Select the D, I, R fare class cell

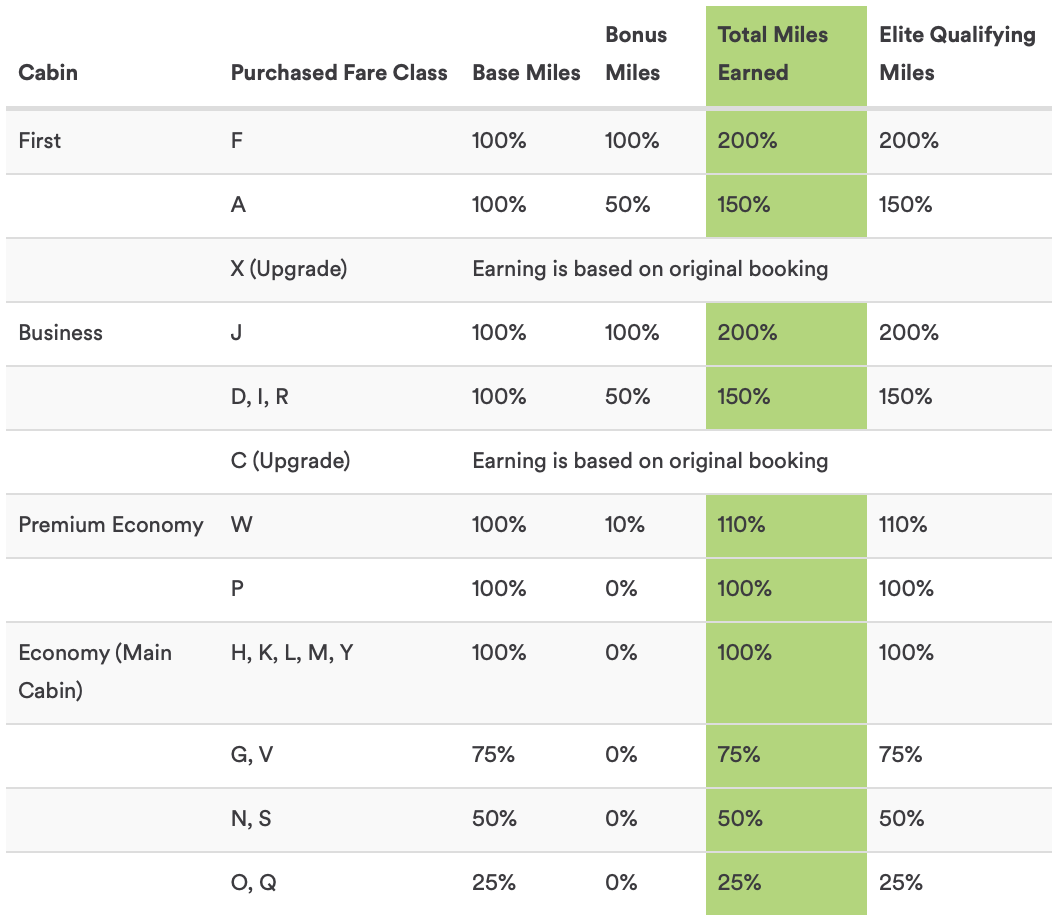coord(260,397)
